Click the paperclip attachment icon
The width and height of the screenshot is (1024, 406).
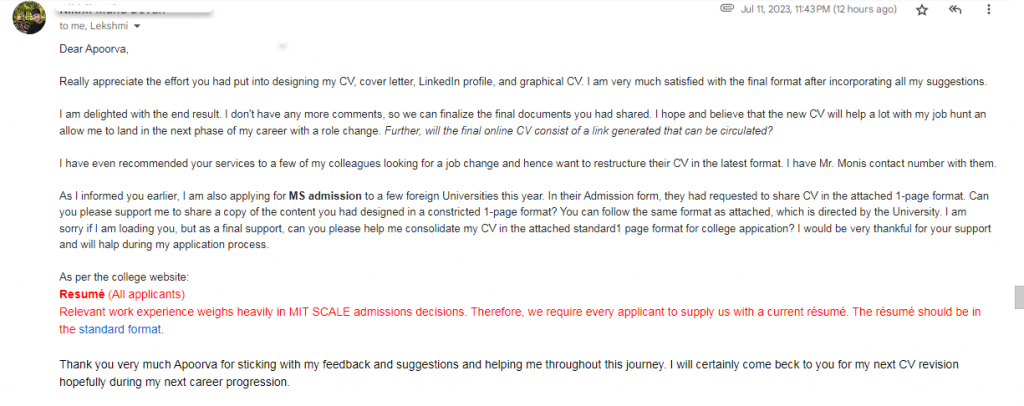pos(727,9)
